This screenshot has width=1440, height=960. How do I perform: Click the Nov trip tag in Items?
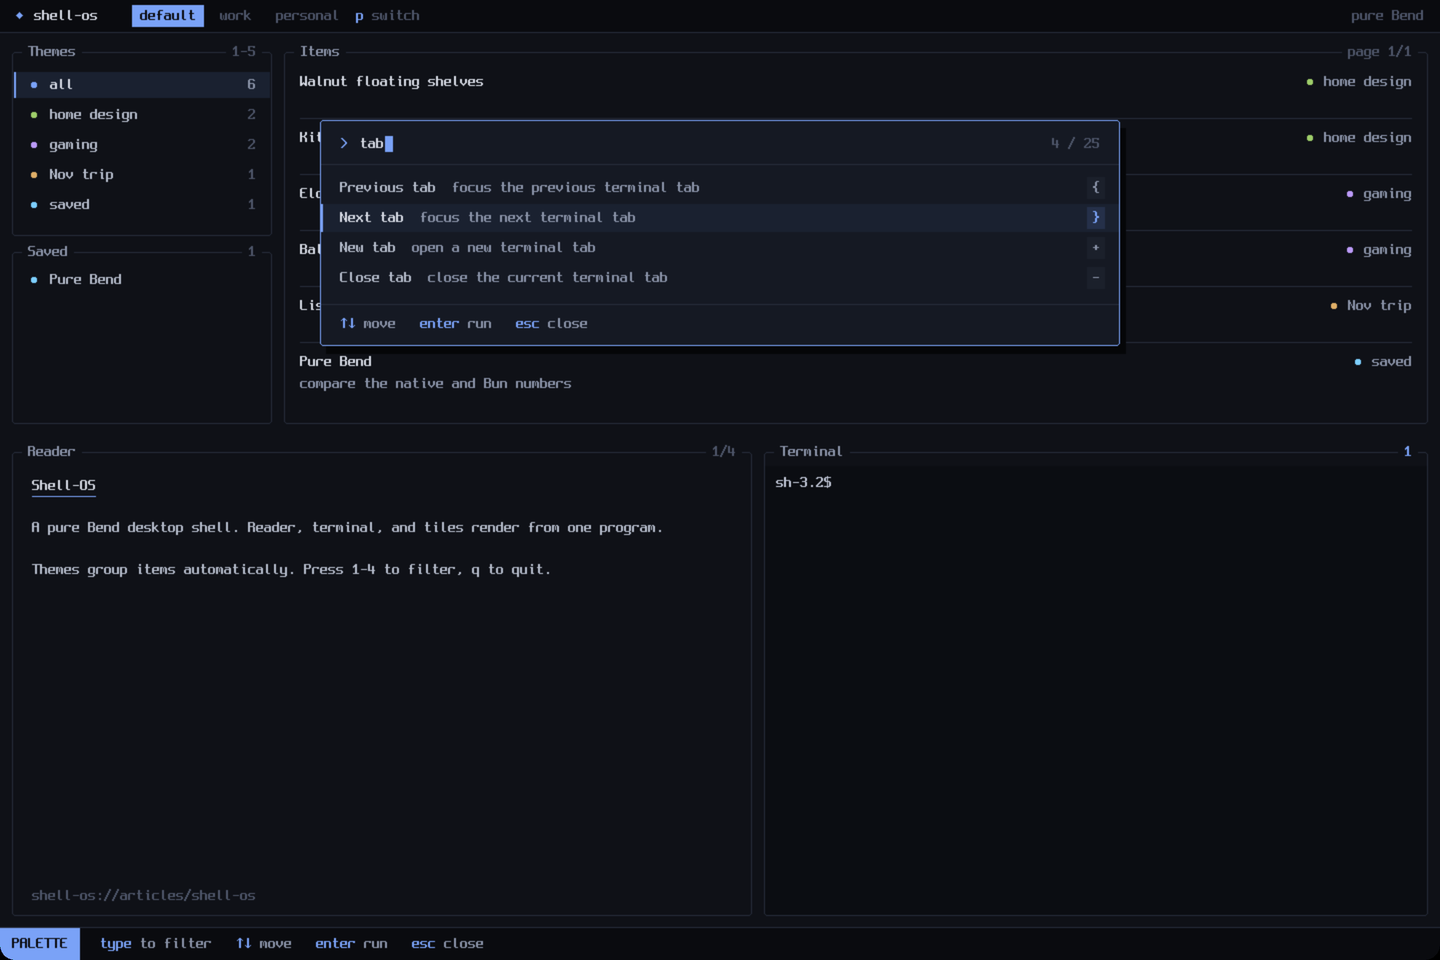1371,305
